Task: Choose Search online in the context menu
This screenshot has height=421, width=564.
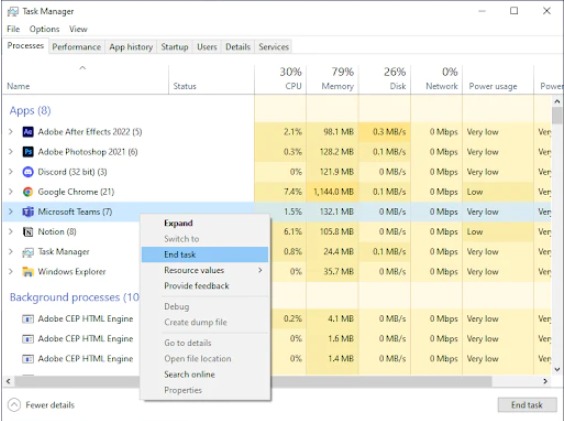Action: point(205,375)
